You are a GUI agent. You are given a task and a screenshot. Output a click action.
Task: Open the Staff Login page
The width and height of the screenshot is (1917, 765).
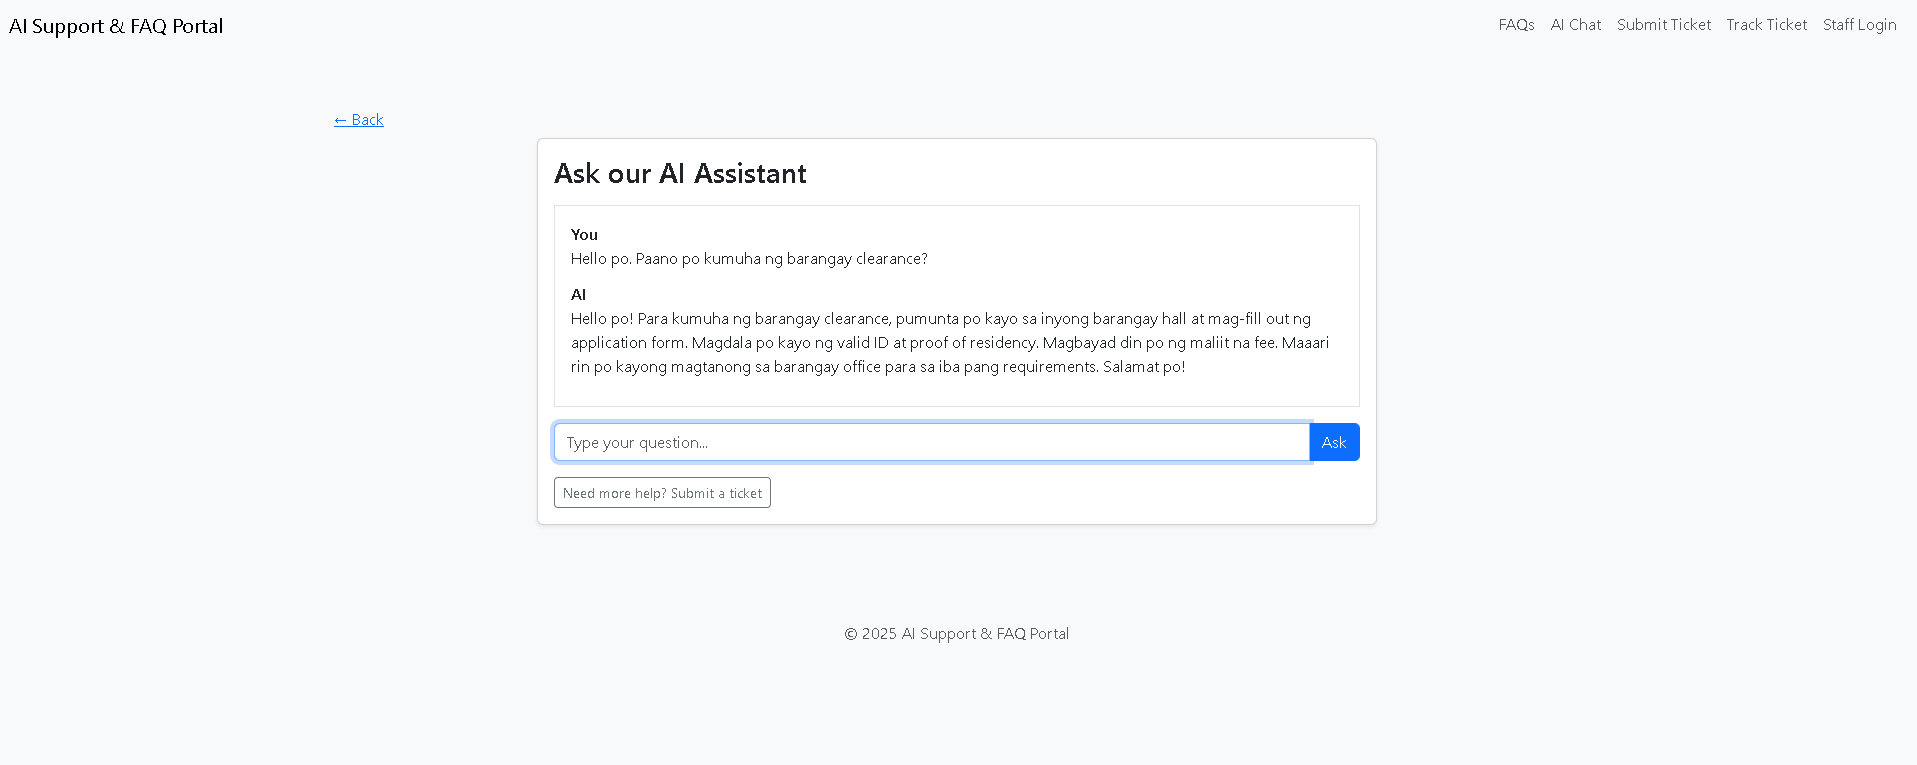1859,24
